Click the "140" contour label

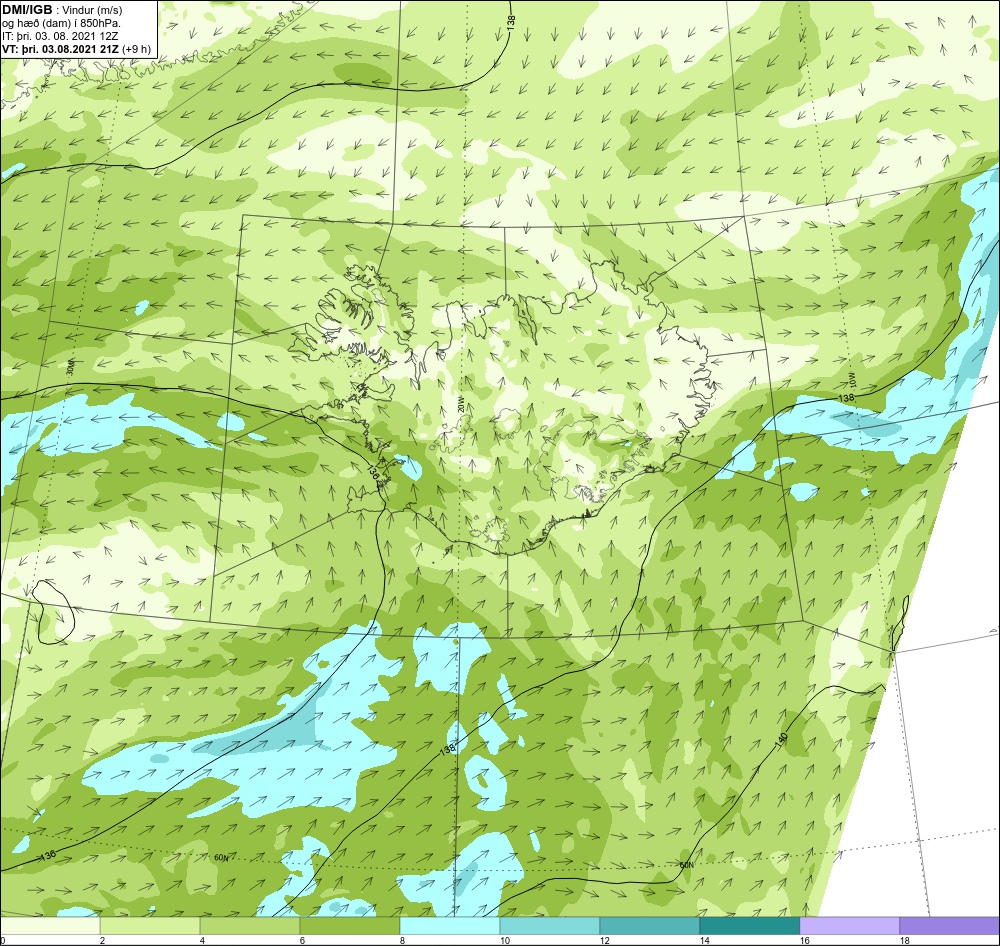pyautogui.click(x=782, y=740)
